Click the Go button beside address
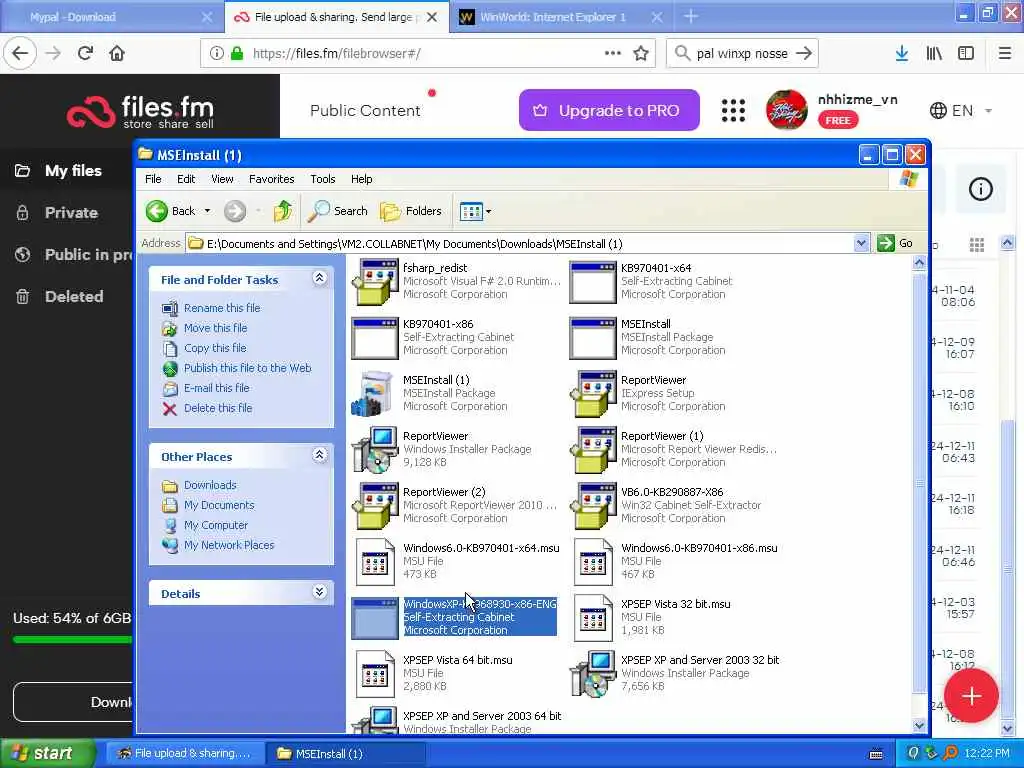Image resolution: width=1024 pixels, height=768 pixels. 896,243
